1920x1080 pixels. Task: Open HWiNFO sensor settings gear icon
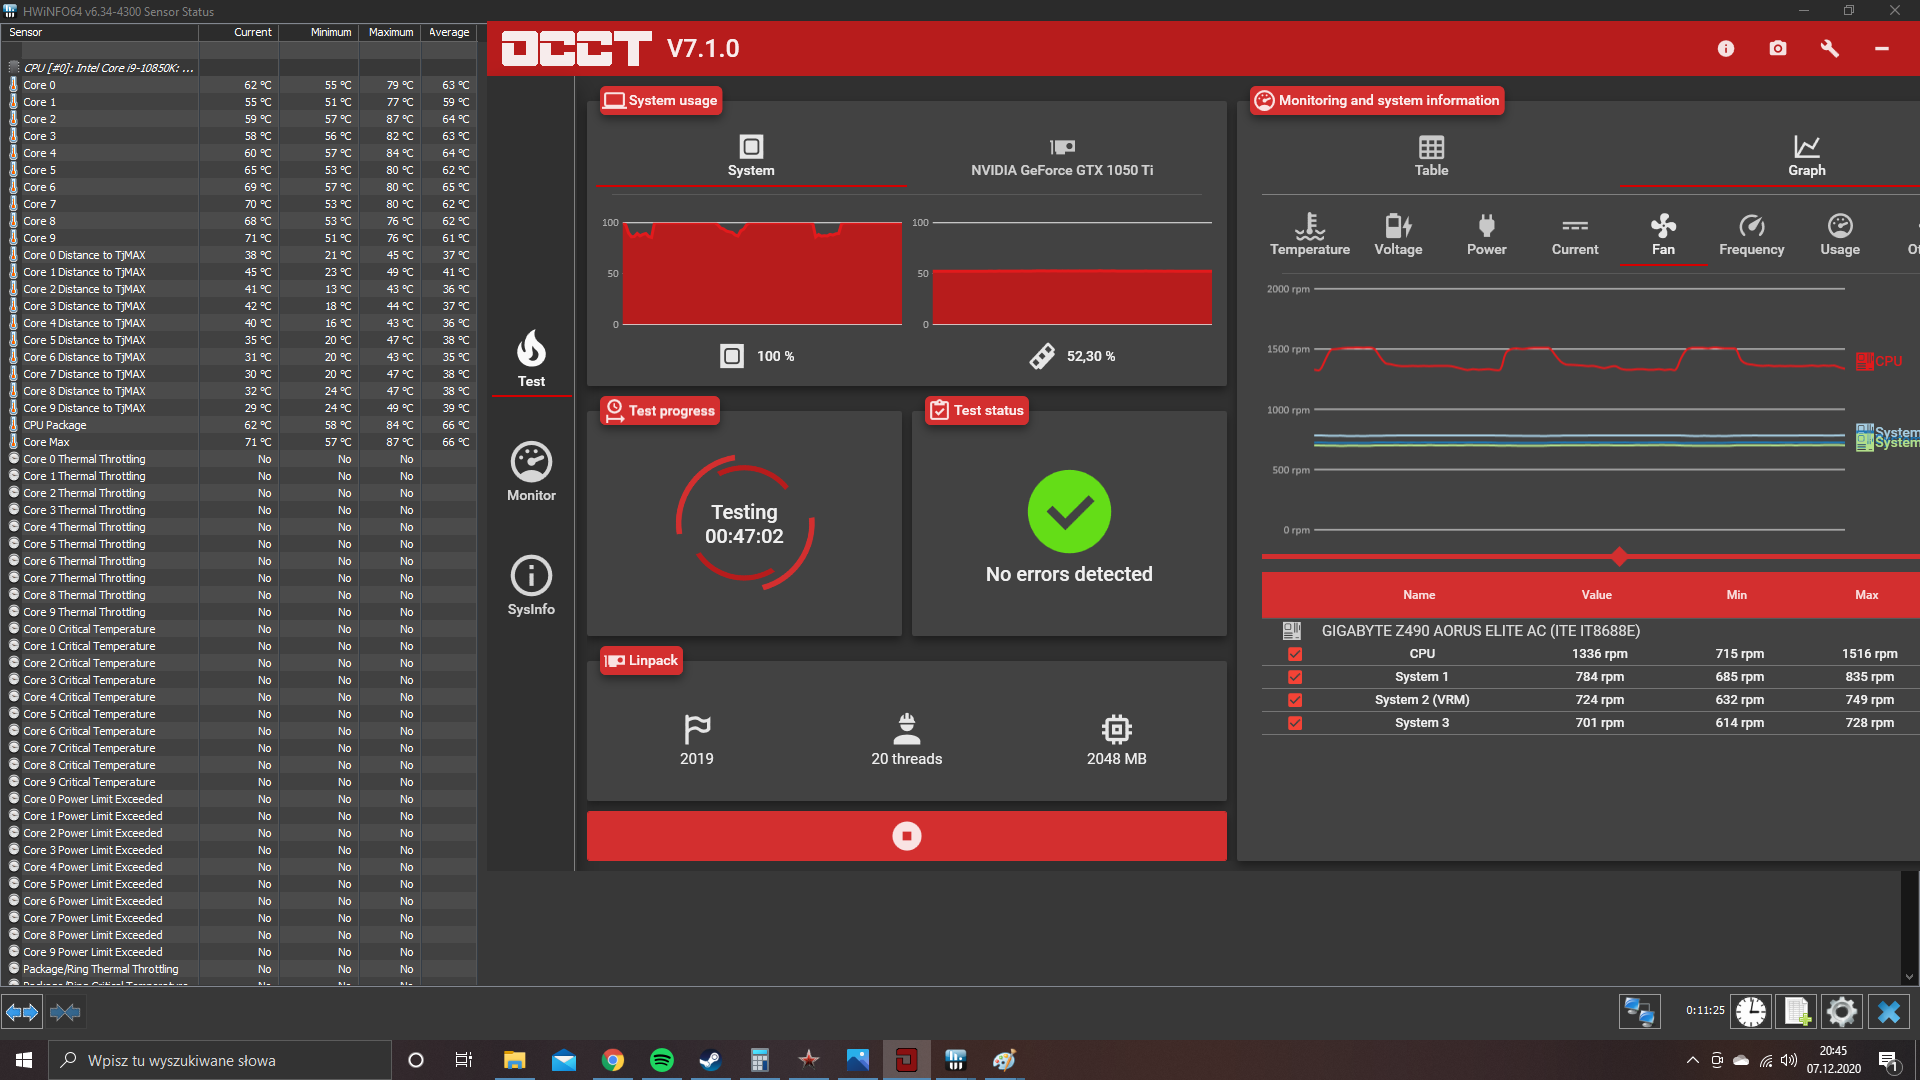click(x=1842, y=1012)
